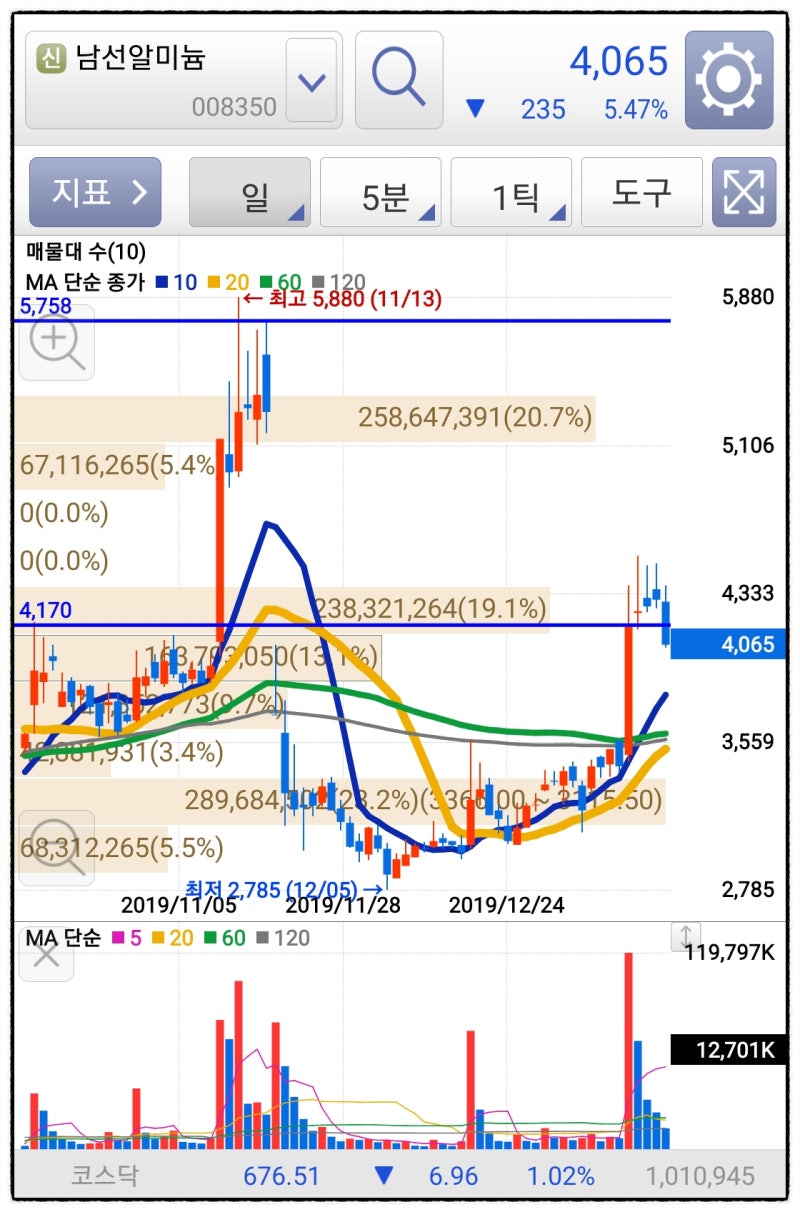Toggle the MA 120 line visibility

(x=341, y=281)
